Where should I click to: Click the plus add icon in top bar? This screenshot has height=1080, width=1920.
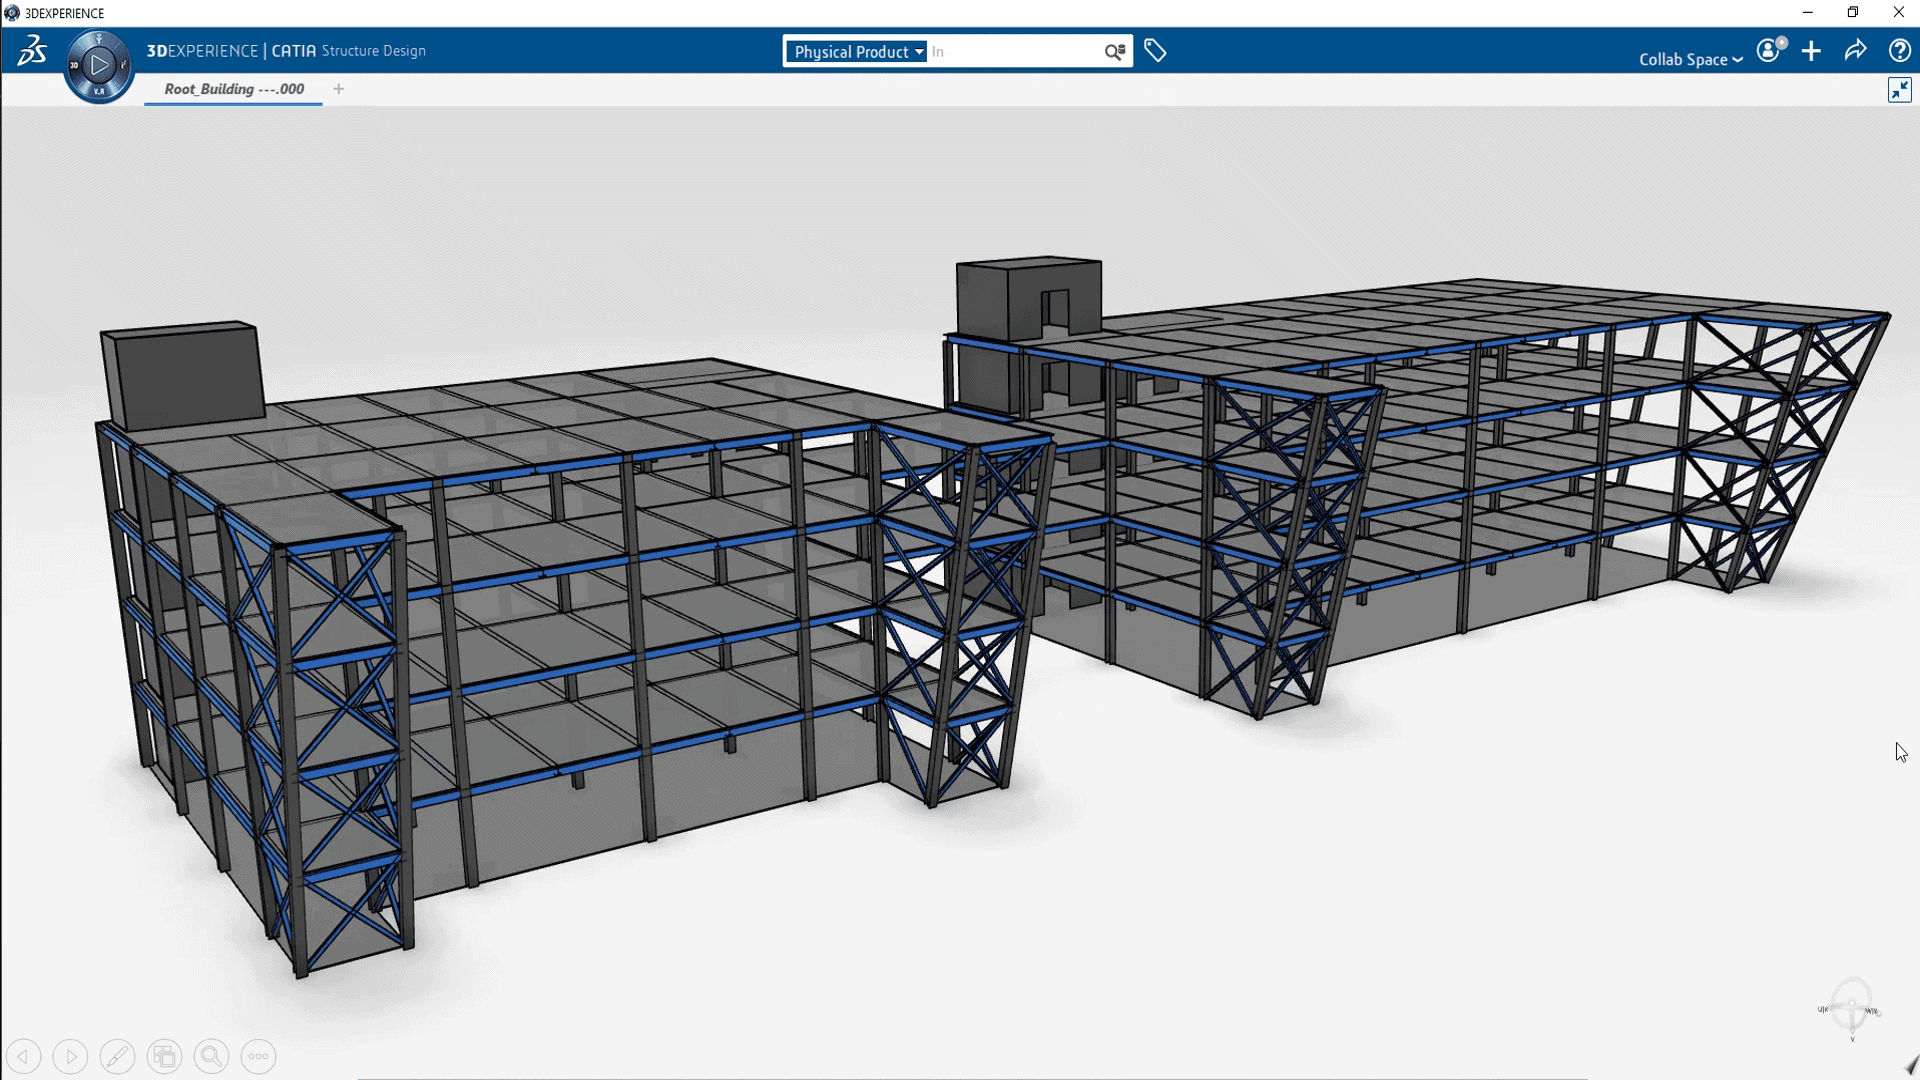(x=1811, y=51)
